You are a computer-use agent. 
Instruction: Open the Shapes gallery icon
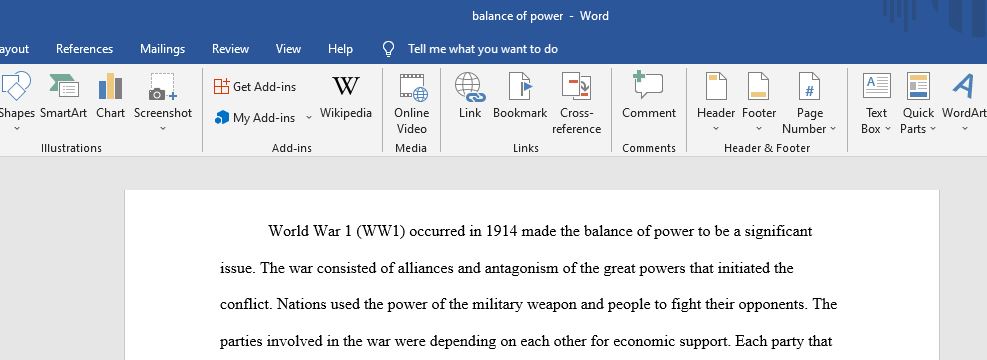(15, 86)
